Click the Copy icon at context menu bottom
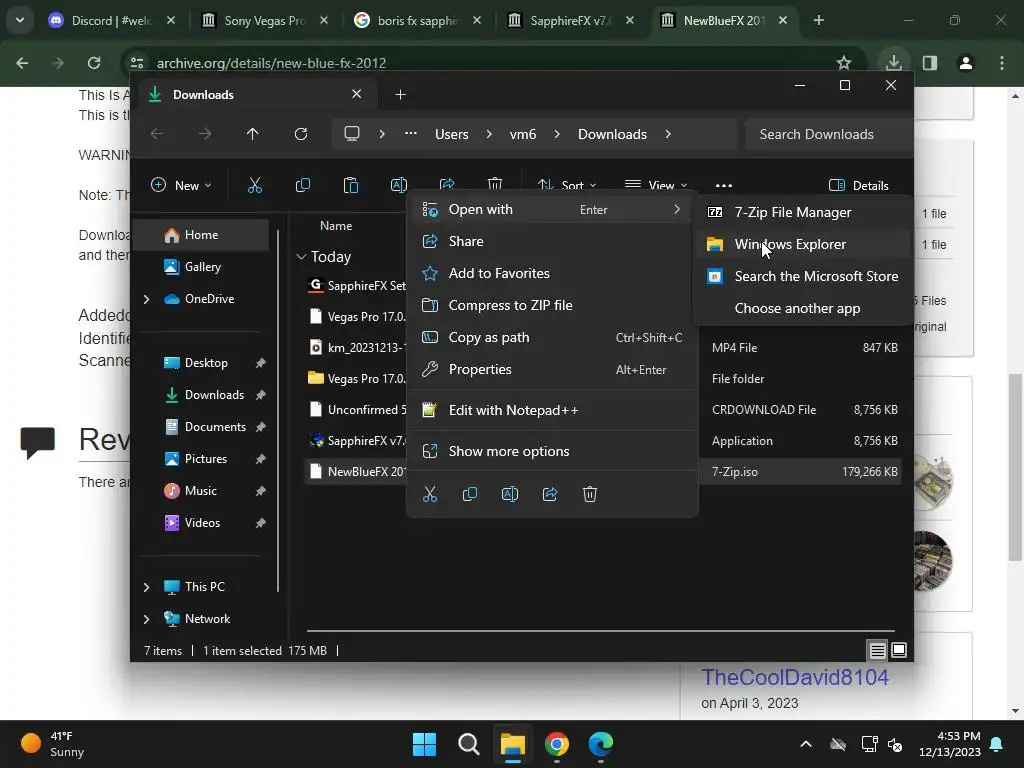 (470, 494)
